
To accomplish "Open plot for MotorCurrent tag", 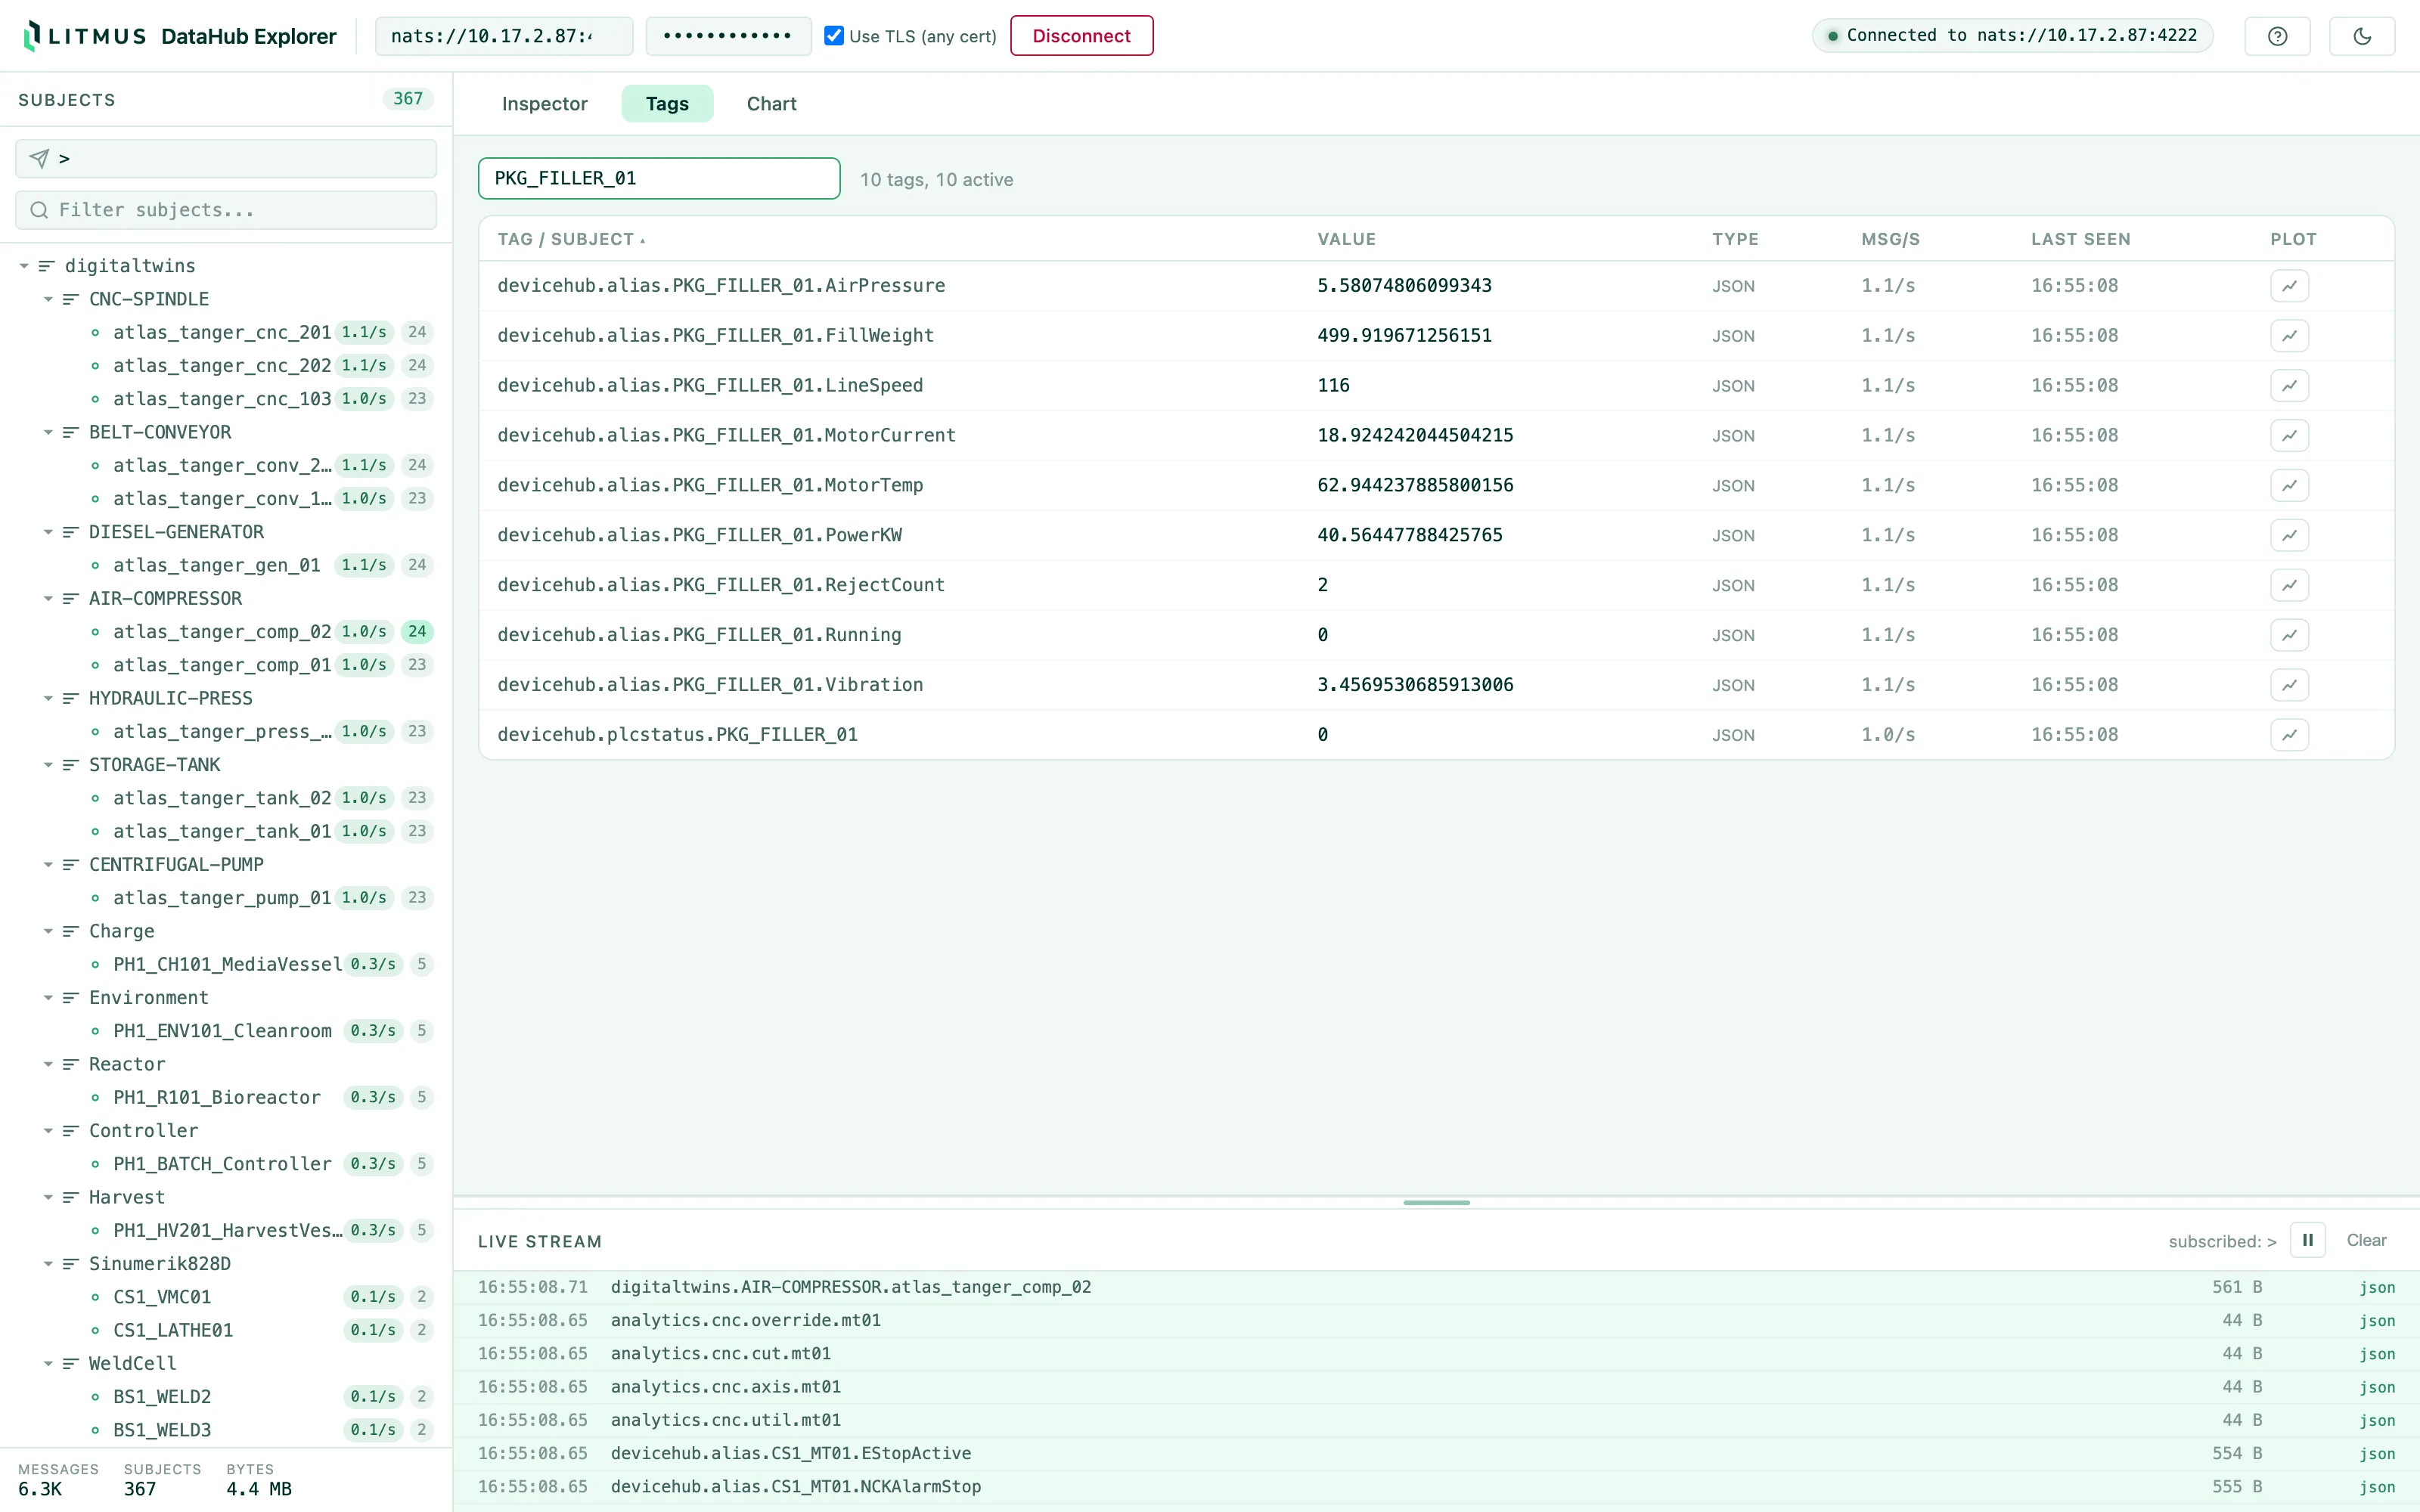I will (x=2289, y=436).
